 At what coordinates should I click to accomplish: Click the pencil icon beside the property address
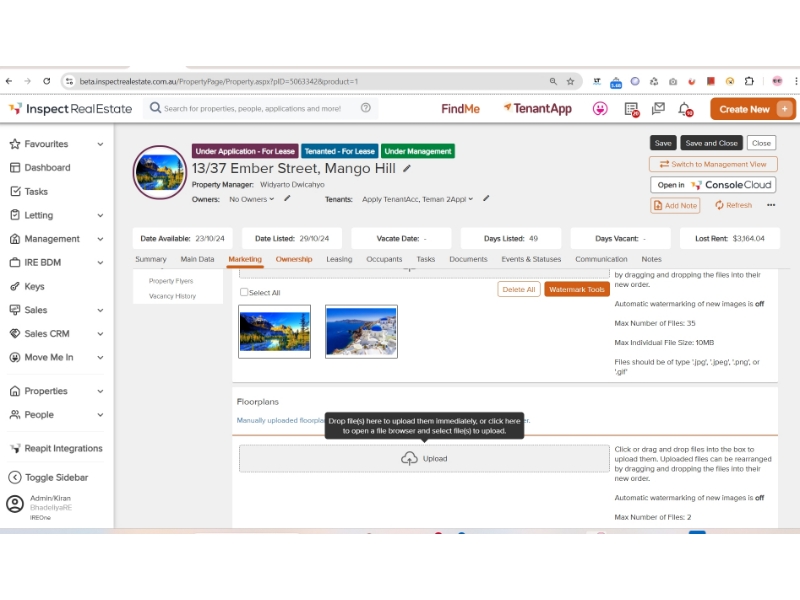(407, 168)
